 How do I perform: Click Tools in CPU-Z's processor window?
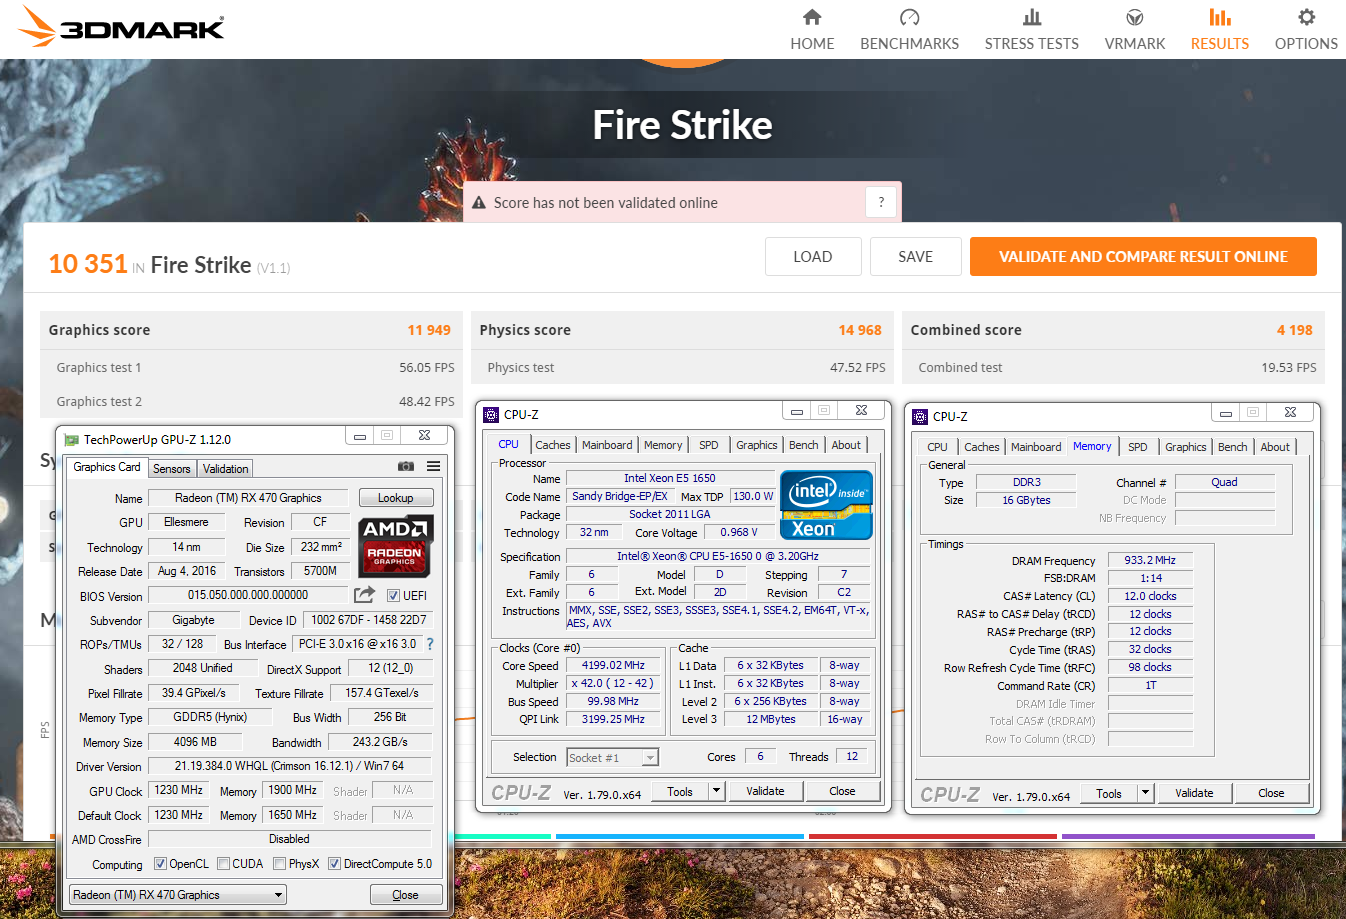click(x=680, y=791)
